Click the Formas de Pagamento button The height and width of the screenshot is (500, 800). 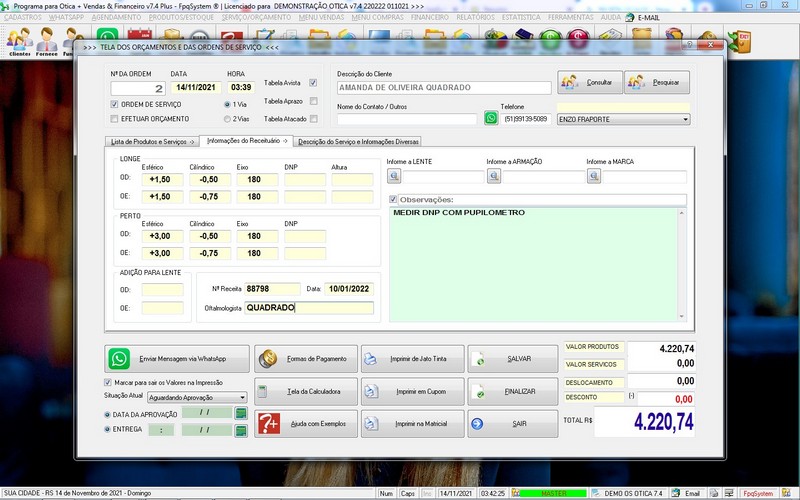click(304, 358)
